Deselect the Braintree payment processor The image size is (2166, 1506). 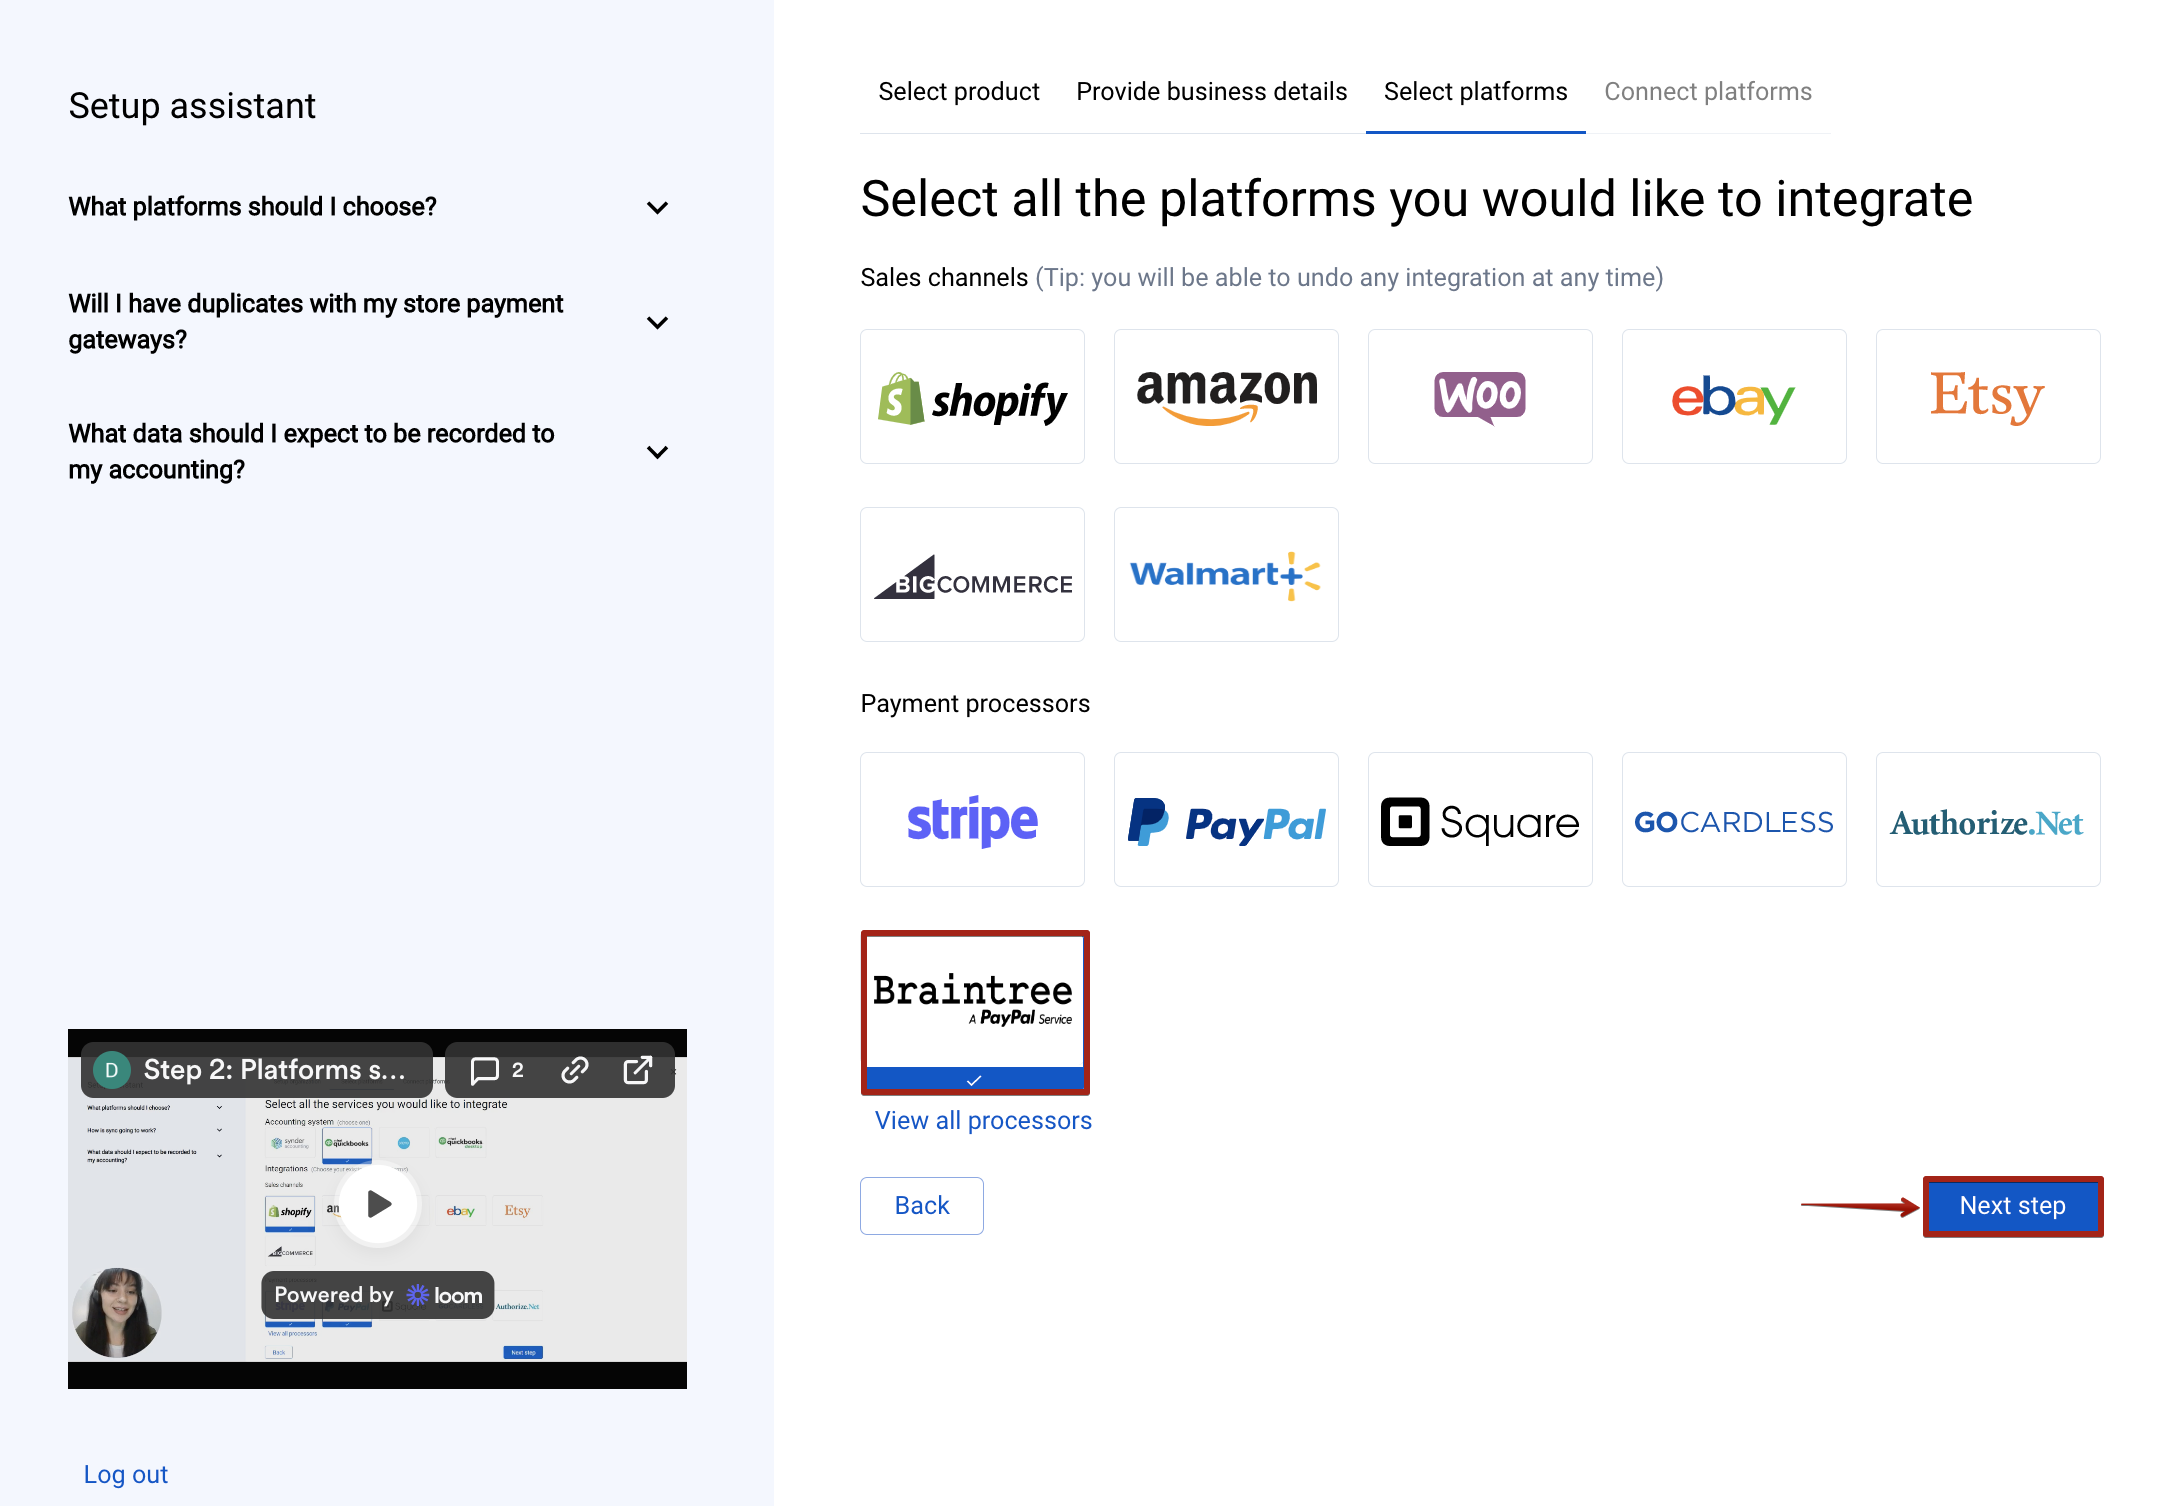(x=974, y=1000)
